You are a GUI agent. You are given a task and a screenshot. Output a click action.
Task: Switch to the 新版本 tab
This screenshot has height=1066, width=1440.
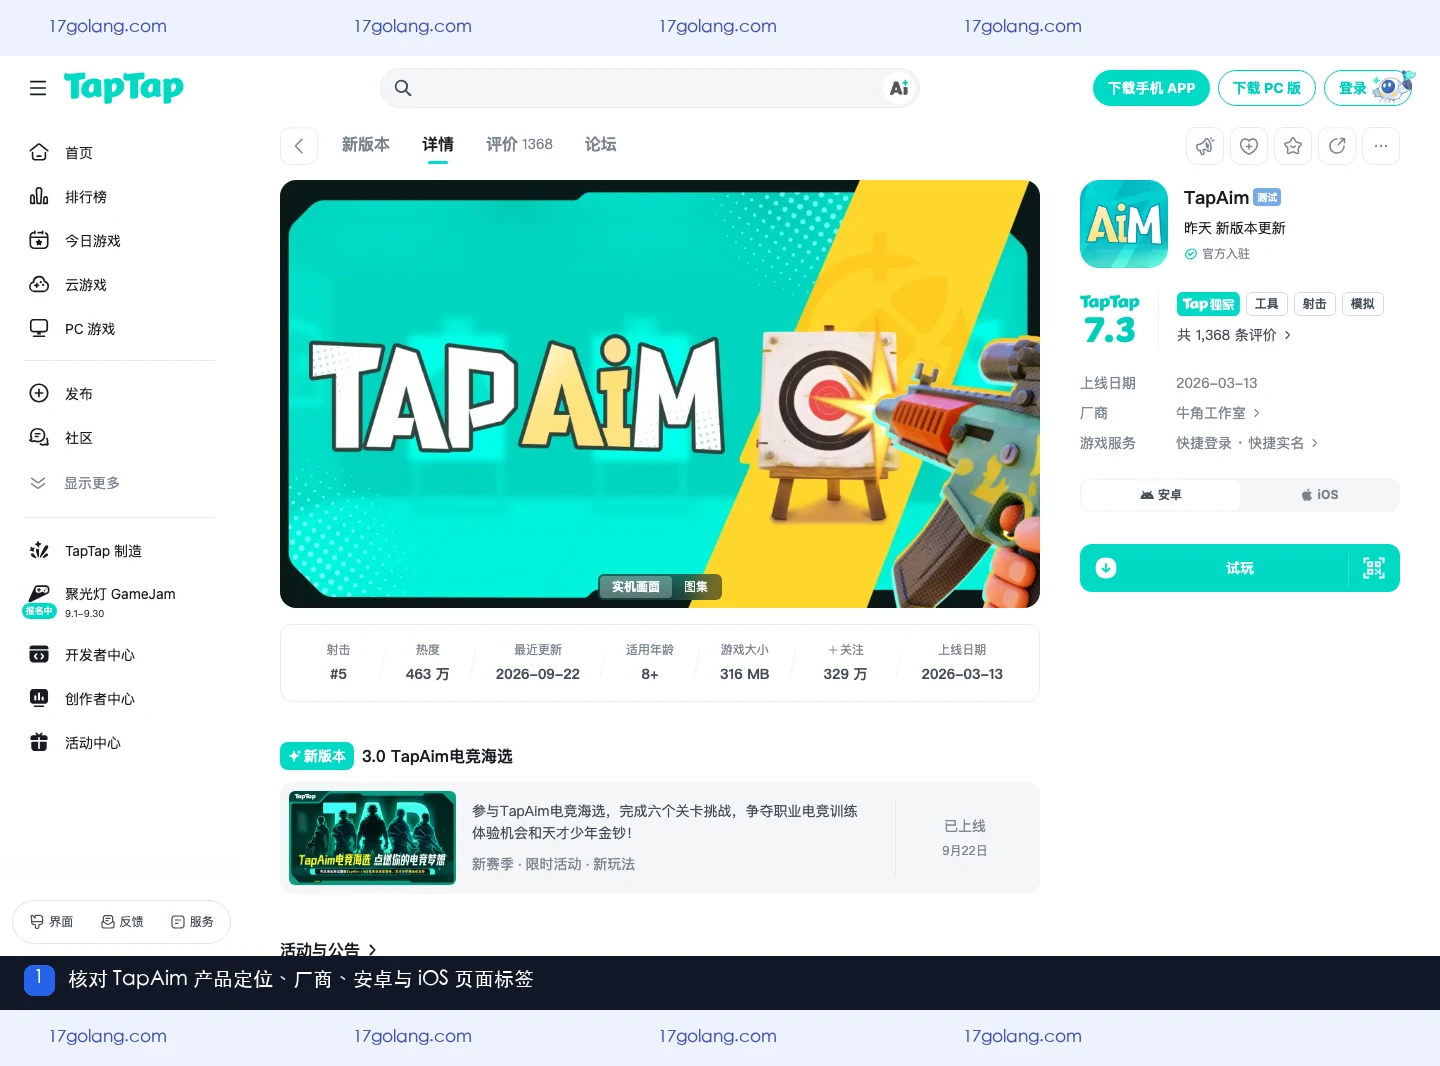(366, 145)
